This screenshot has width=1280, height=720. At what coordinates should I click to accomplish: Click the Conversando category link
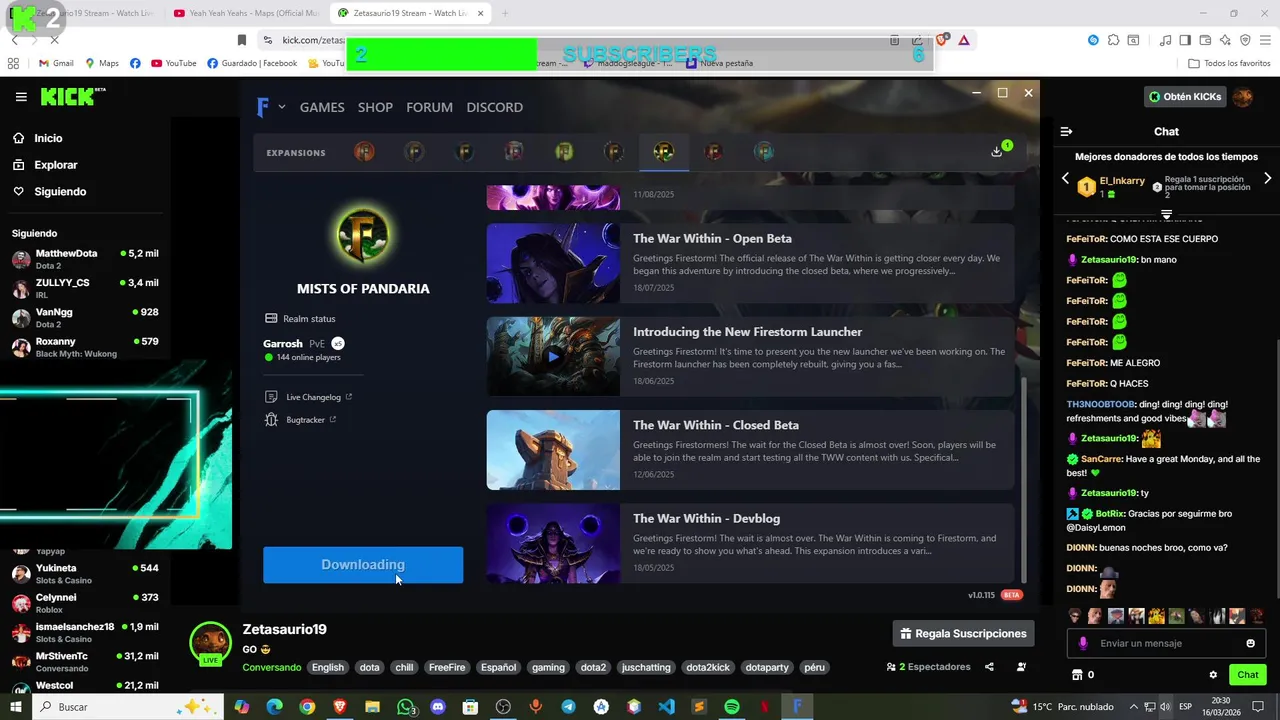(x=271, y=667)
